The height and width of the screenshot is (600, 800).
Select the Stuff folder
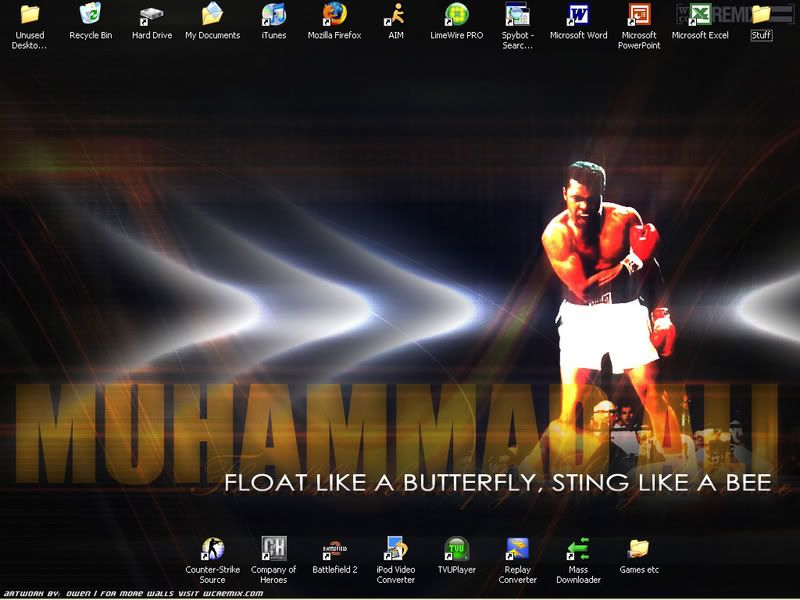click(761, 15)
